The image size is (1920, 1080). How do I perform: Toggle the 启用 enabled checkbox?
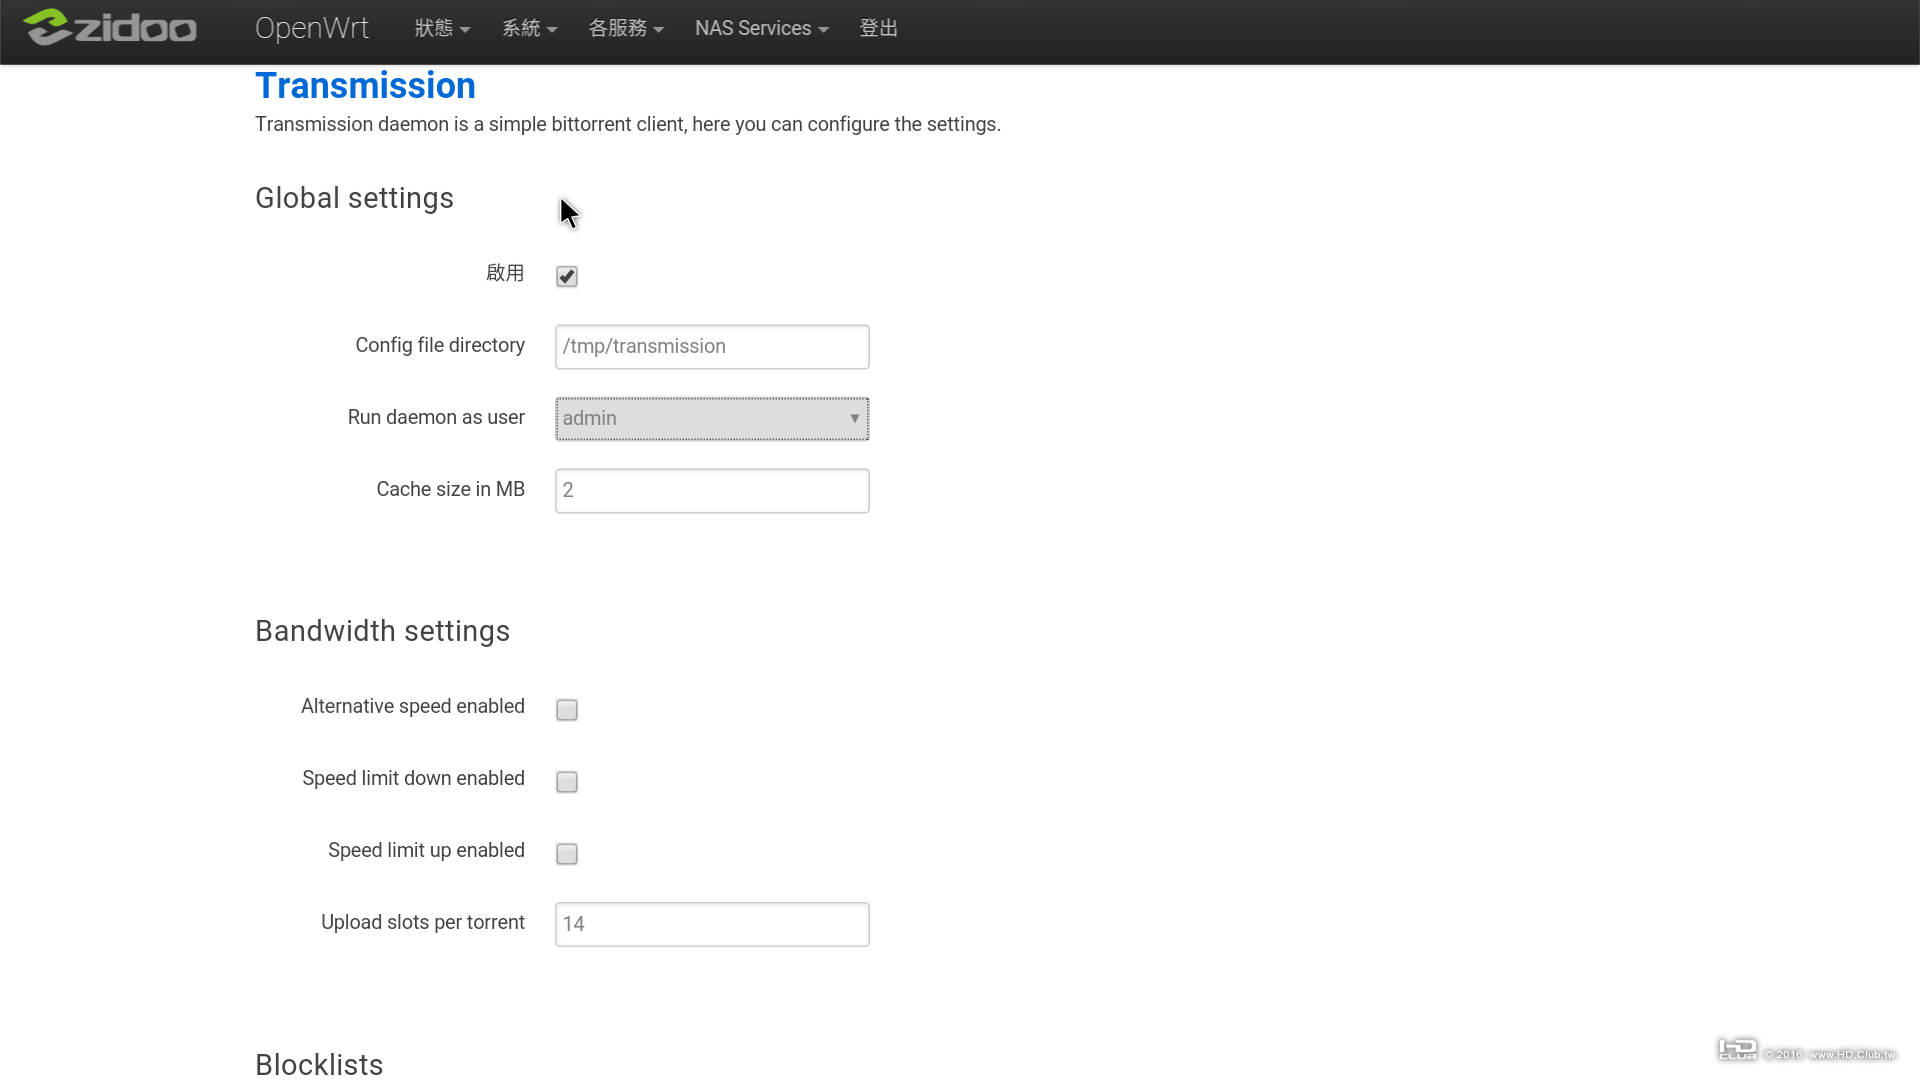[566, 276]
